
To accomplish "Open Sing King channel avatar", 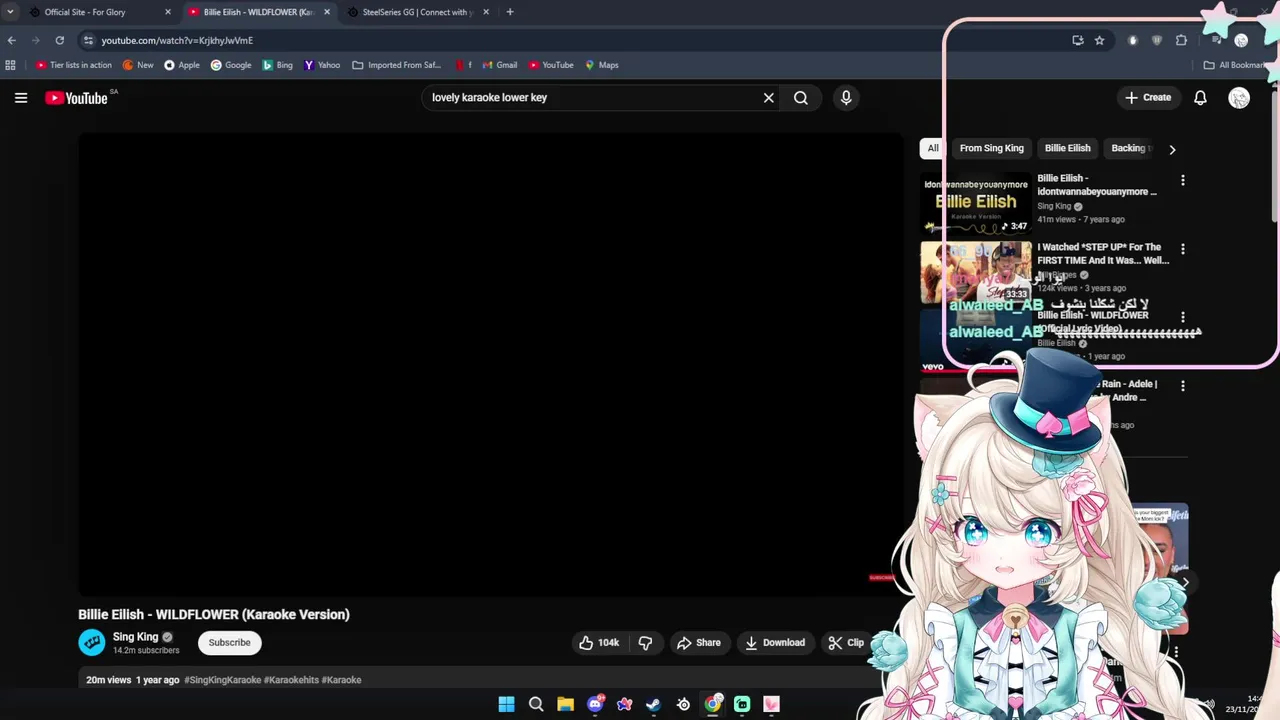I will [92, 643].
